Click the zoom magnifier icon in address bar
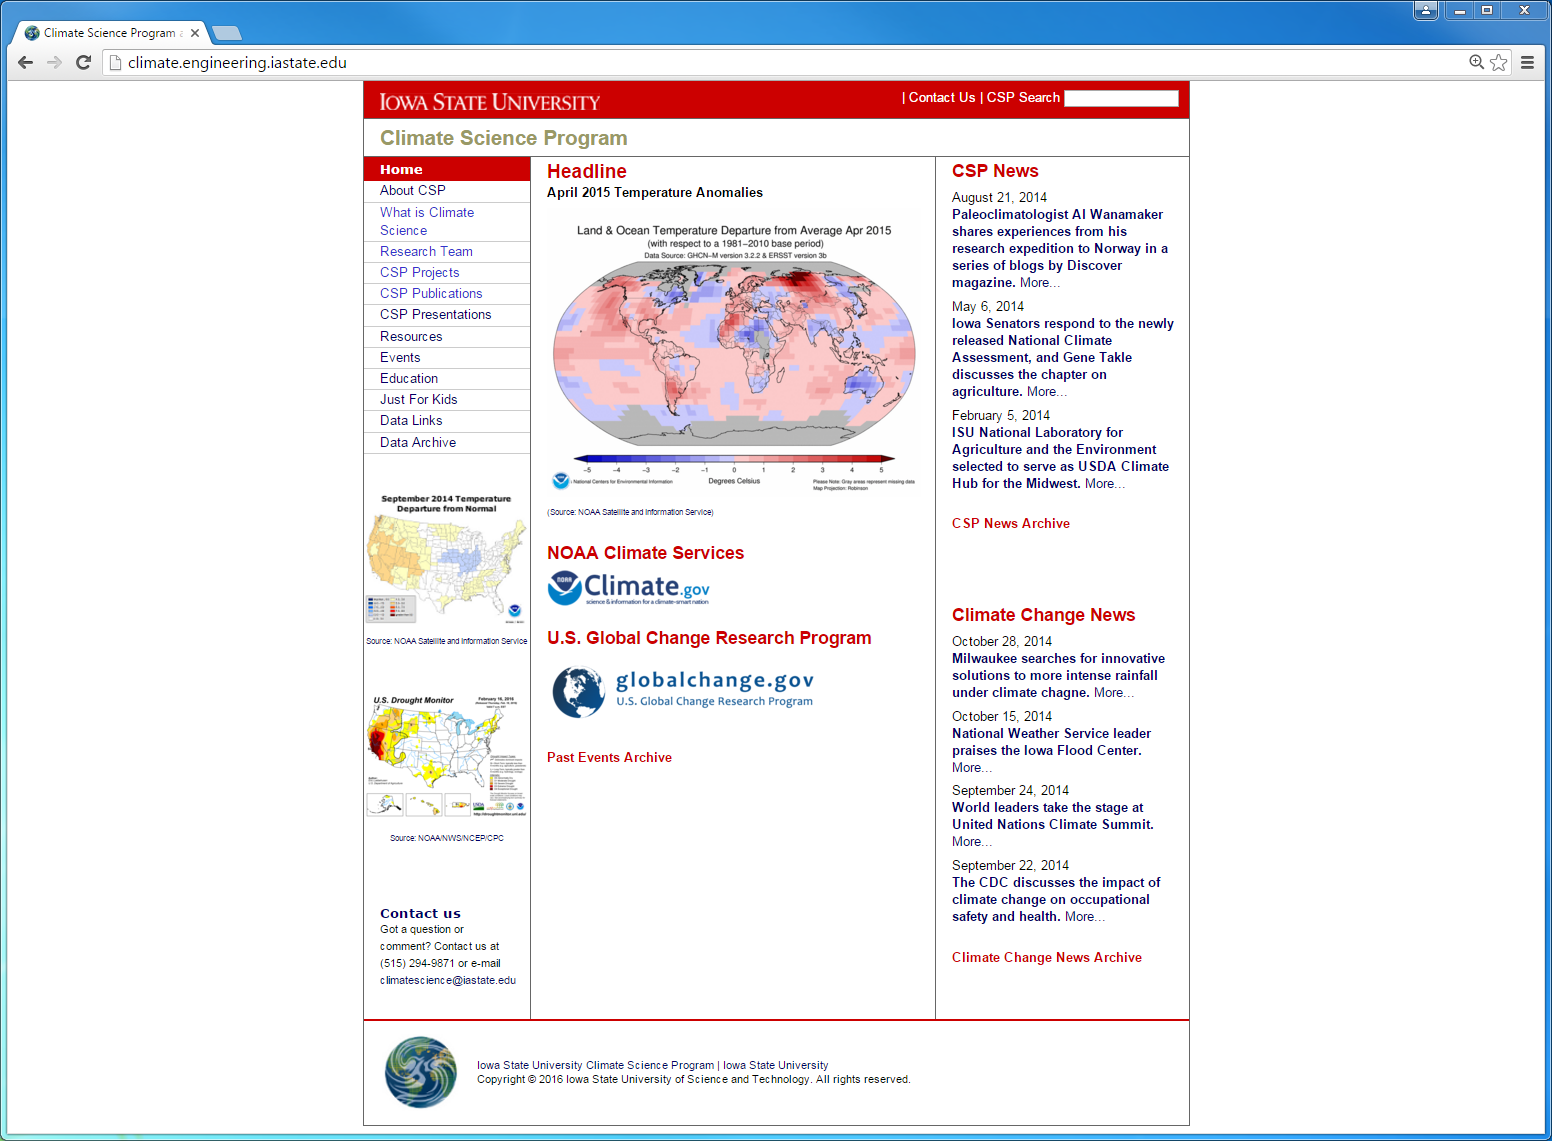The image size is (1552, 1141). 1476,62
